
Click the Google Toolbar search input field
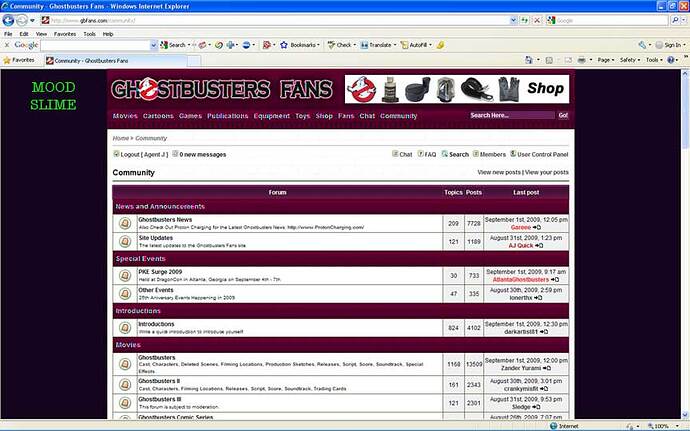pos(95,45)
